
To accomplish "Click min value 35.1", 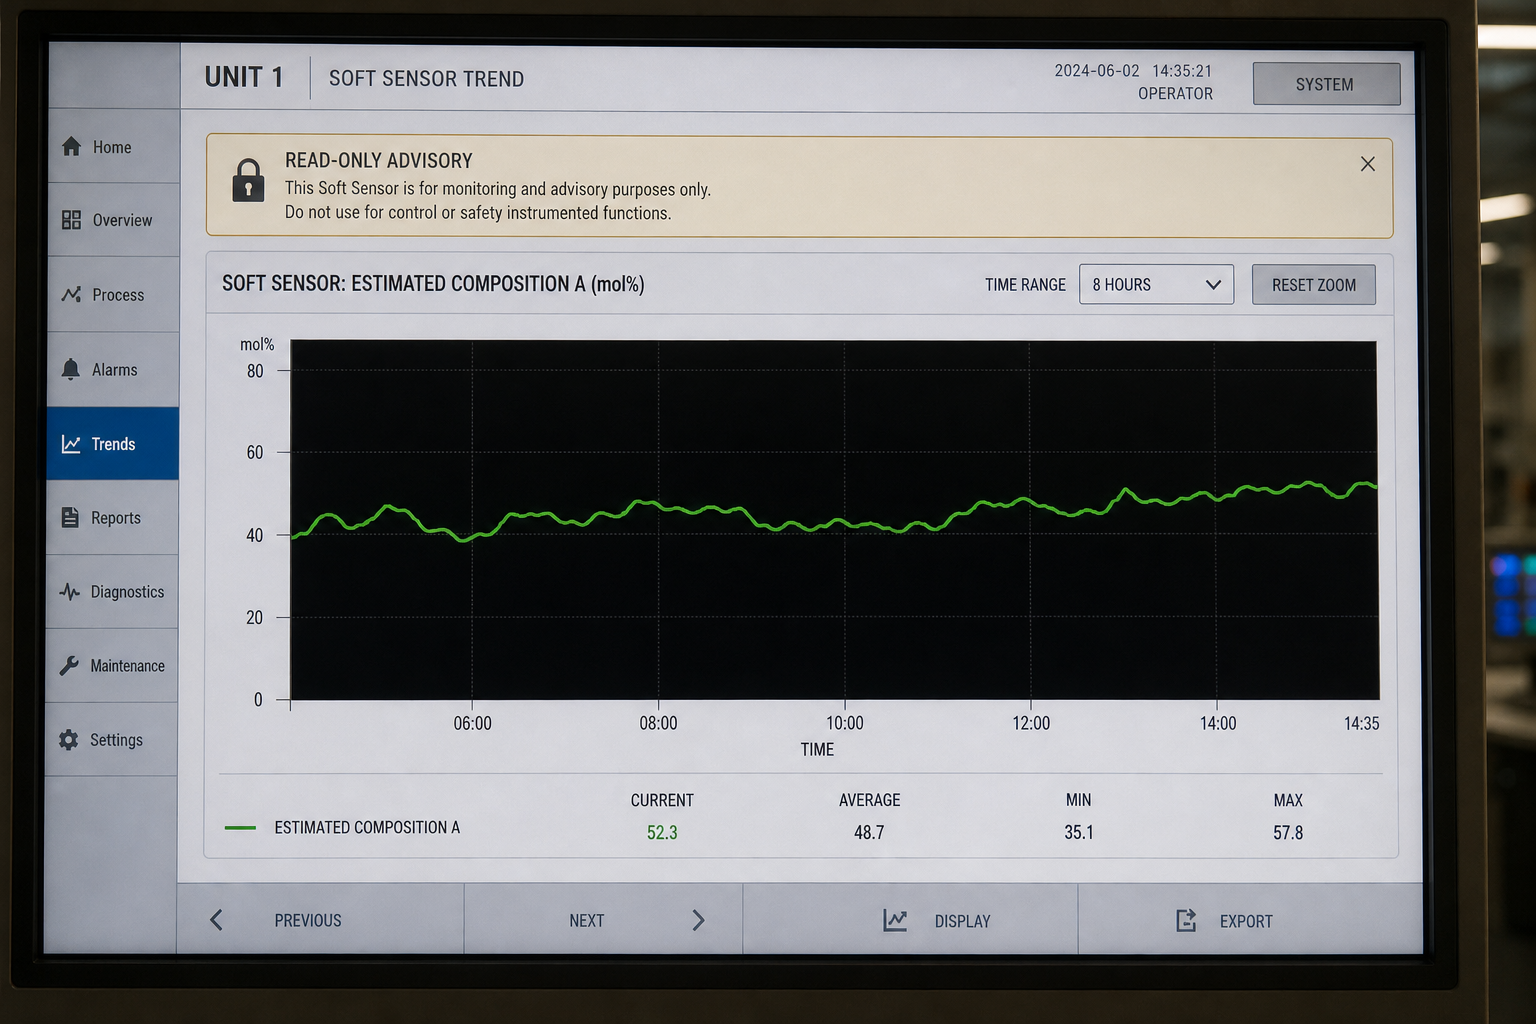I will point(1079,832).
